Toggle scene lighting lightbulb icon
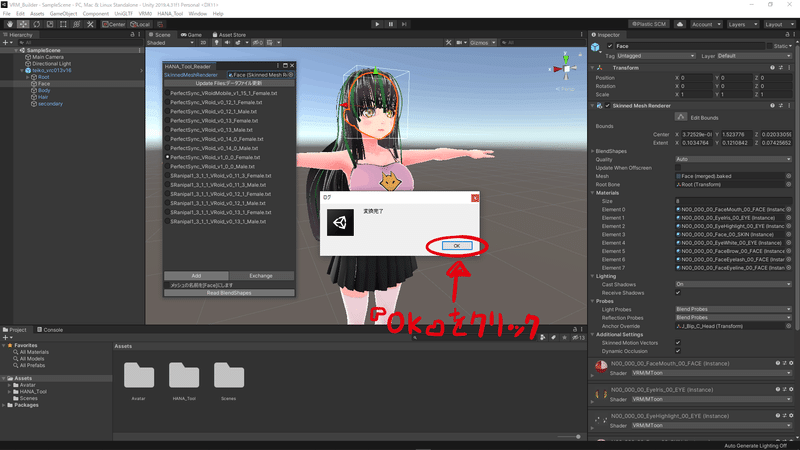The height and width of the screenshot is (450, 800). coord(216,42)
